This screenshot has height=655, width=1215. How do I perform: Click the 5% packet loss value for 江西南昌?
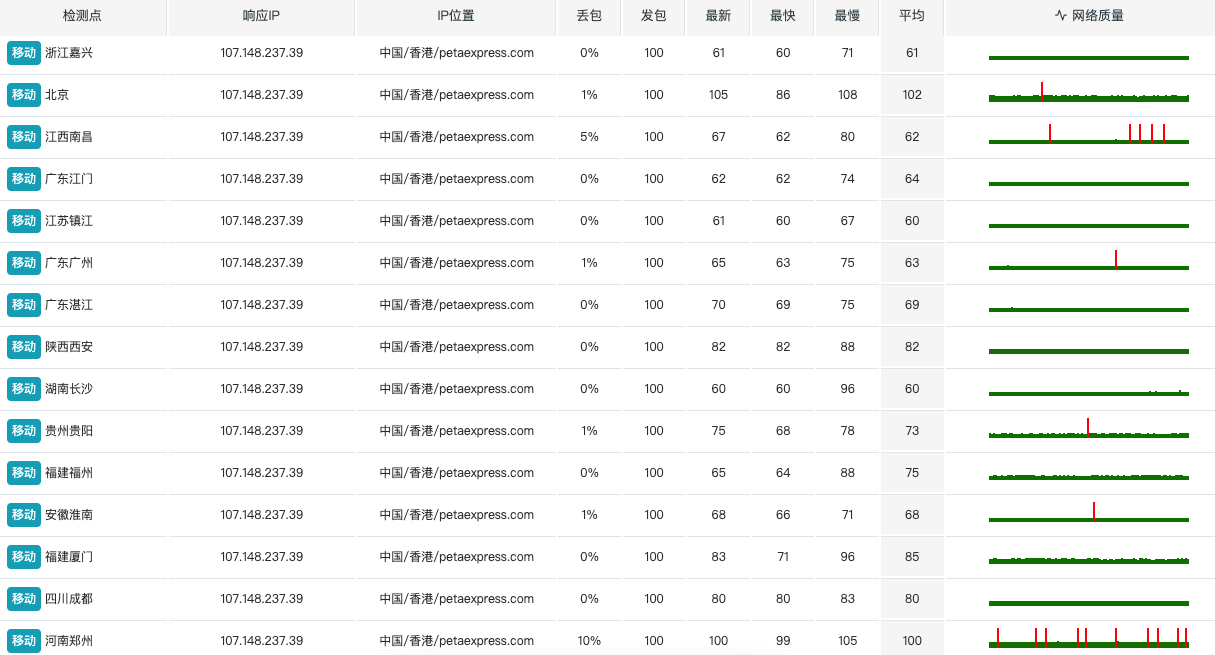click(x=589, y=137)
